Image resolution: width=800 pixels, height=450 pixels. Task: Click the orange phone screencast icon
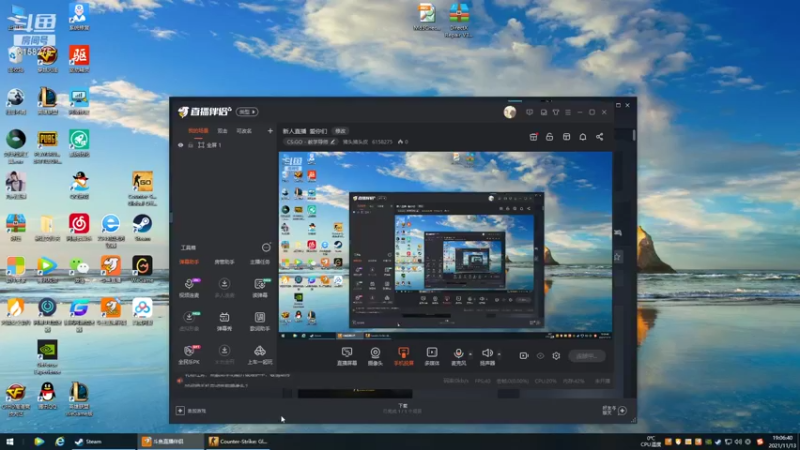click(x=403, y=356)
